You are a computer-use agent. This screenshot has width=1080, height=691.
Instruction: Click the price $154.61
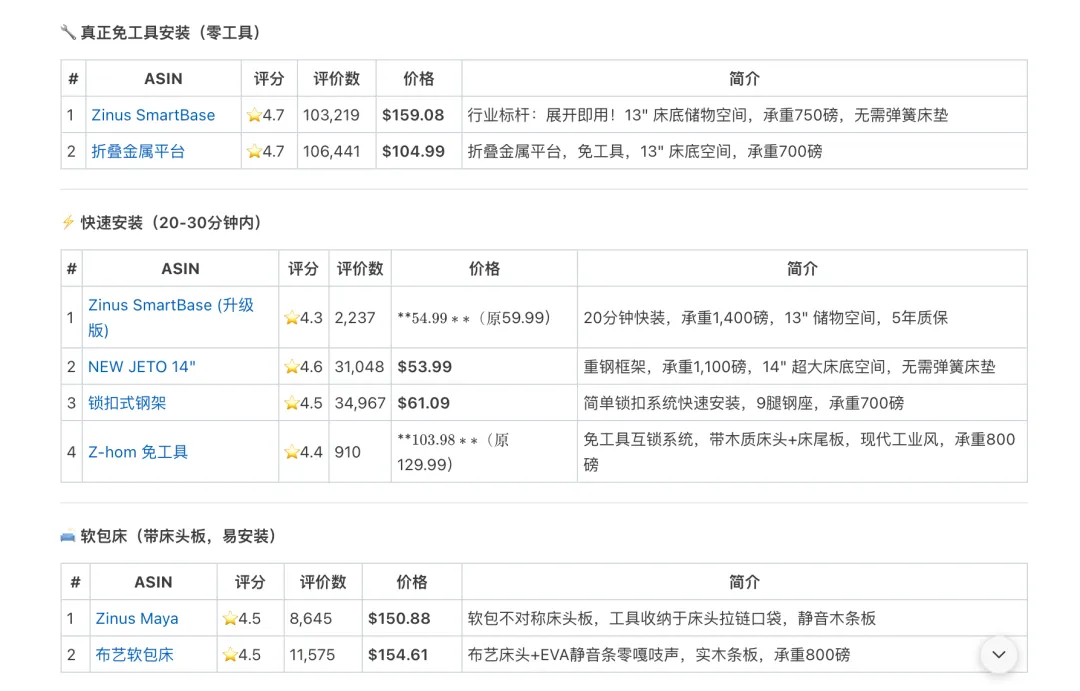398,654
